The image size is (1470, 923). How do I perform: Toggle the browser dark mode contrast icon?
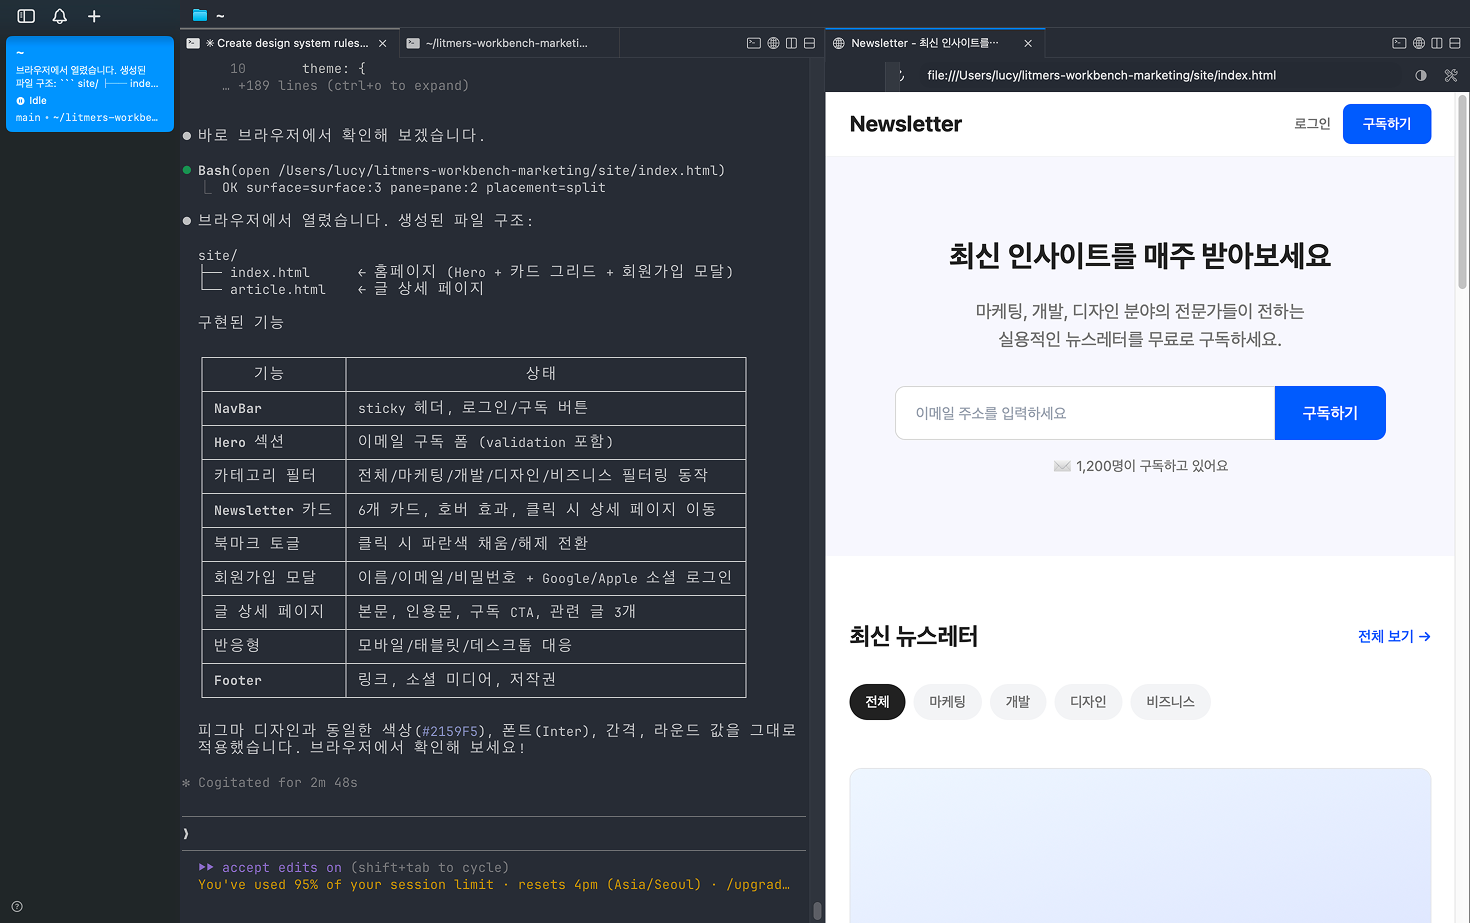(x=1421, y=75)
